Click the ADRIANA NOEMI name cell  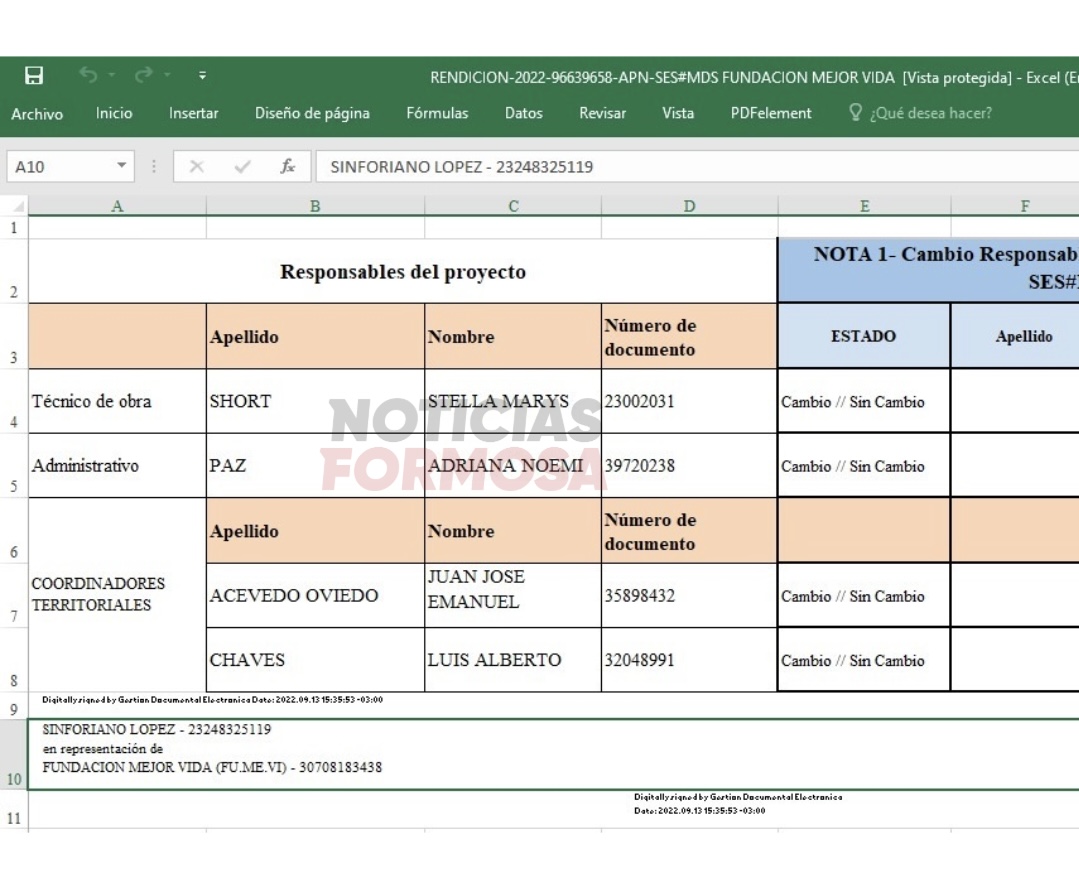pyautogui.click(x=513, y=466)
